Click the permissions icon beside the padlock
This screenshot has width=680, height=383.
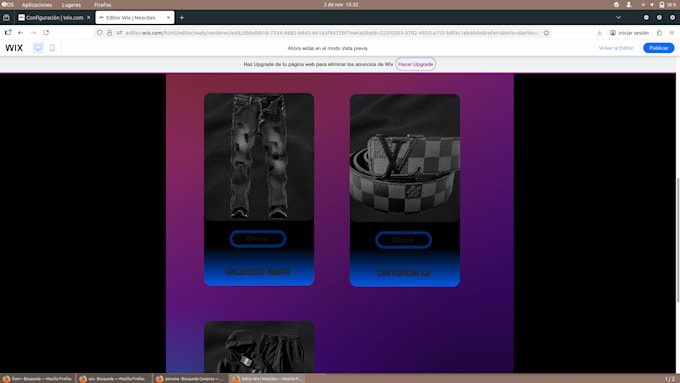pyautogui.click(x=119, y=33)
